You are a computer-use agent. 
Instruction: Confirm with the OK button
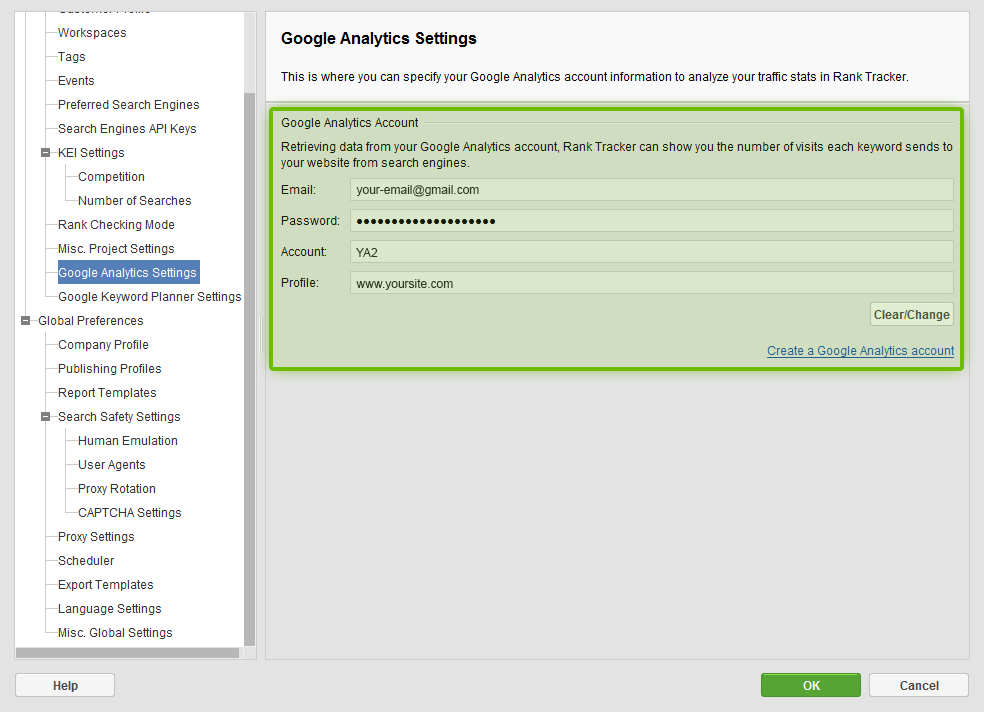pos(811,685)
